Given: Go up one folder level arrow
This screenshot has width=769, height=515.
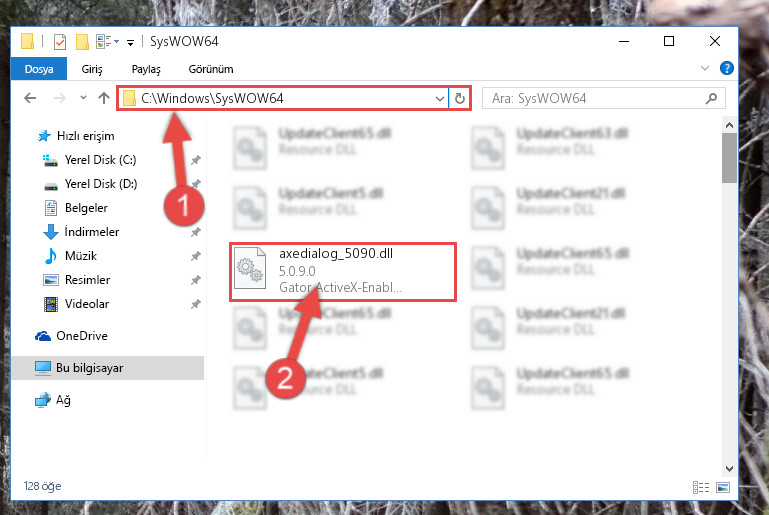Looking at the screenshot, I should tap(103, 98).
